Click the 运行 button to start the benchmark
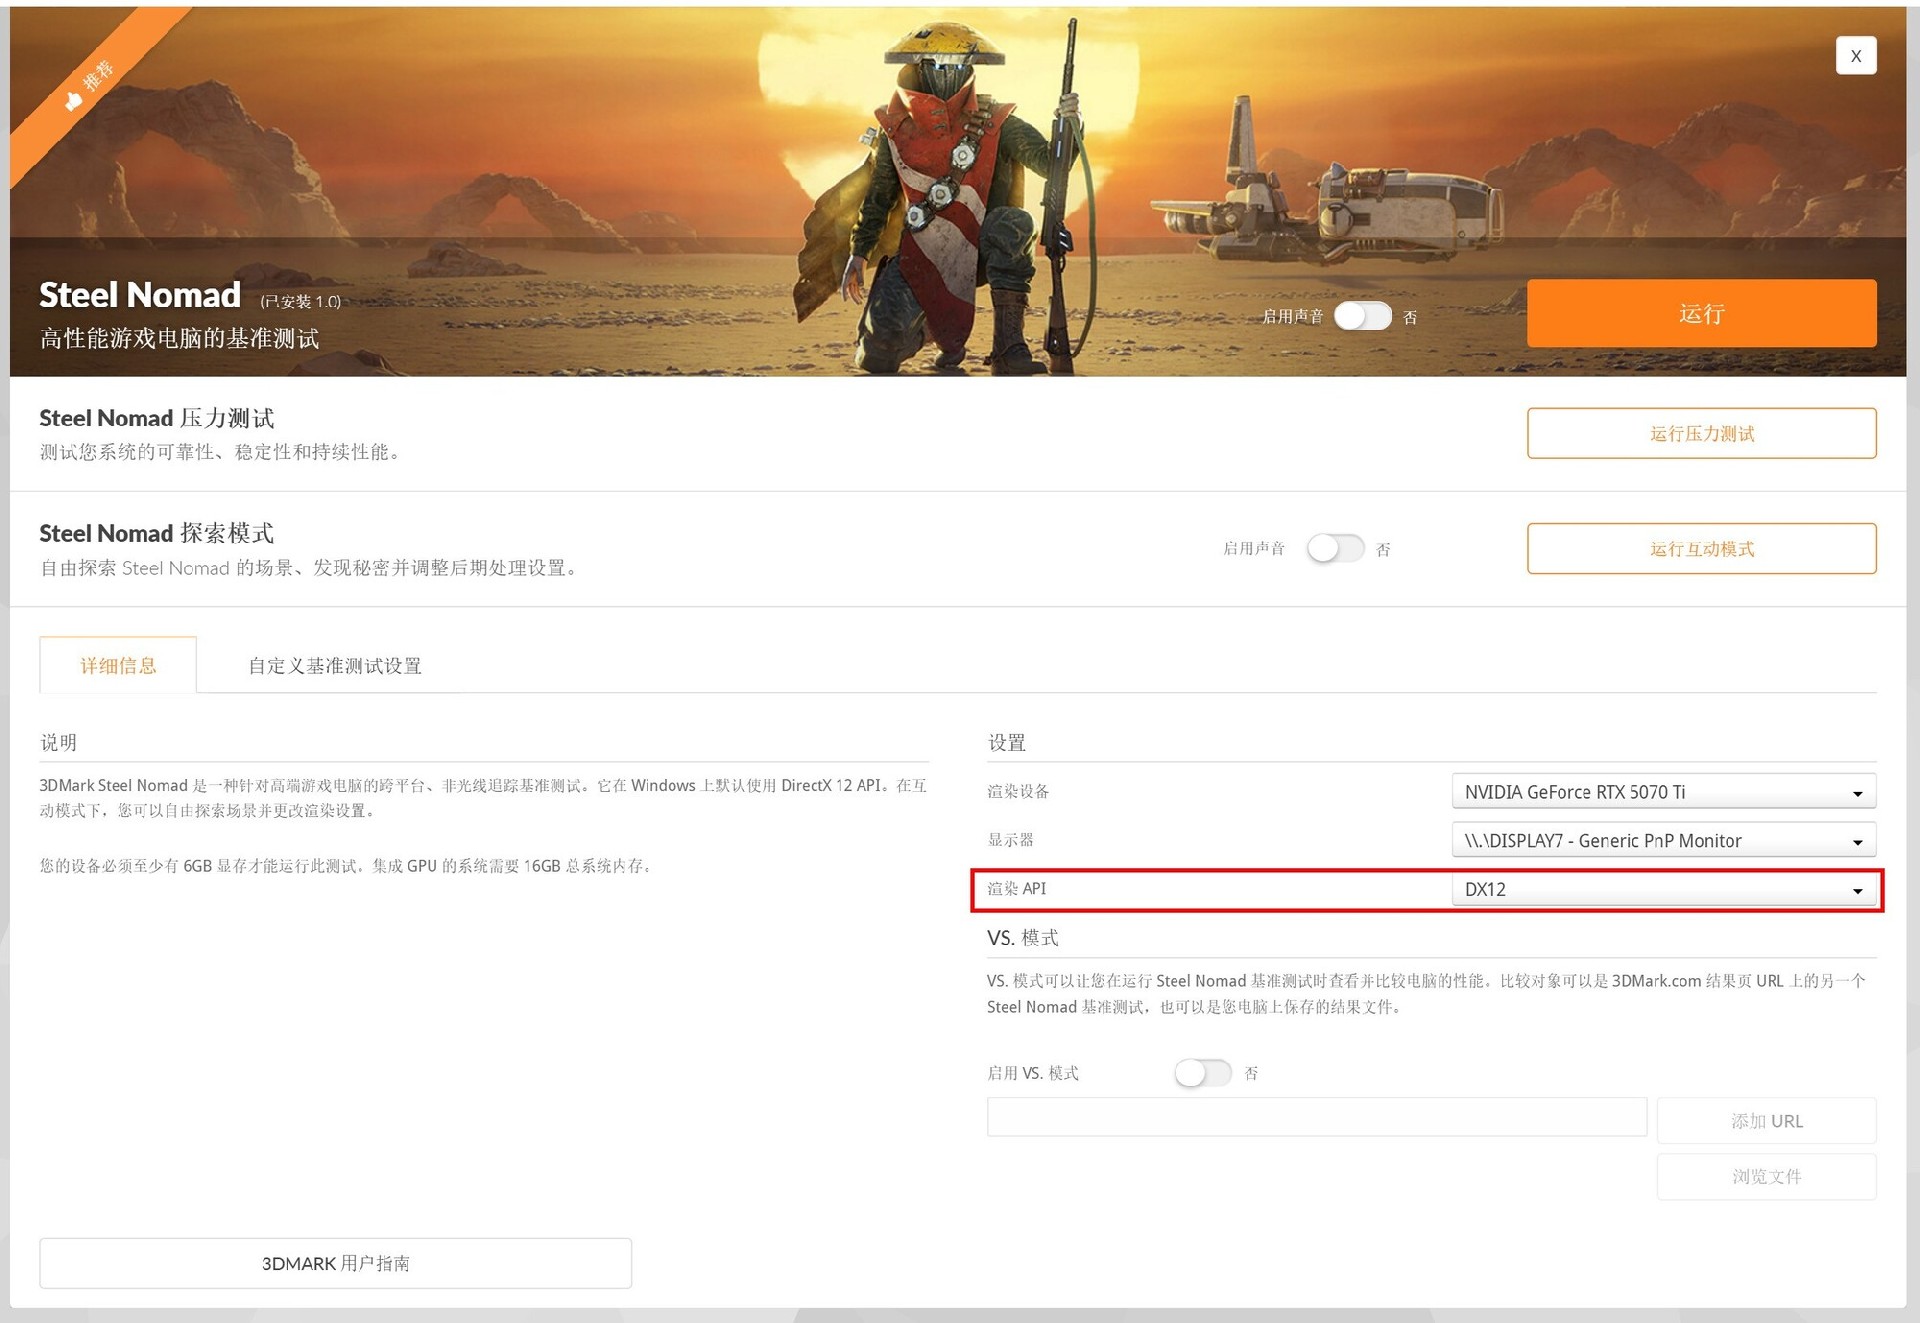This screenshot has height=1323, width=1920. [x=1701, y=313]
